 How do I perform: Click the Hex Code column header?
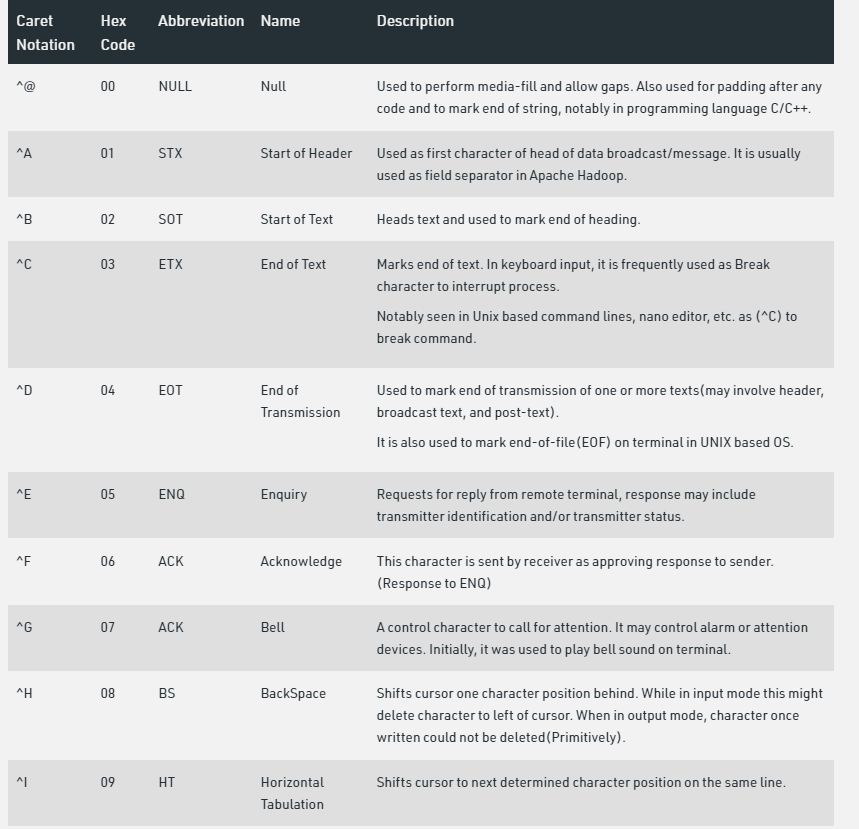tap(117, 32)
